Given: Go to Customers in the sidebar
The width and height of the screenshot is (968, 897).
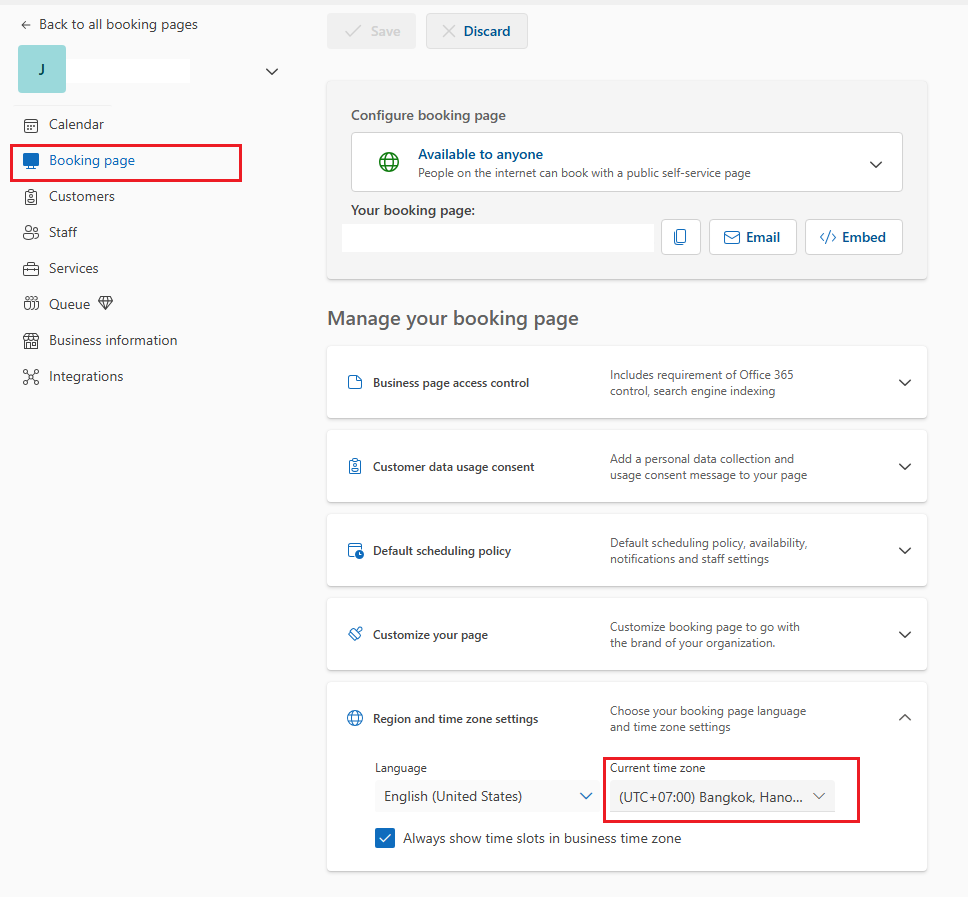Looking at the screenshot, I should pos(81,196).
